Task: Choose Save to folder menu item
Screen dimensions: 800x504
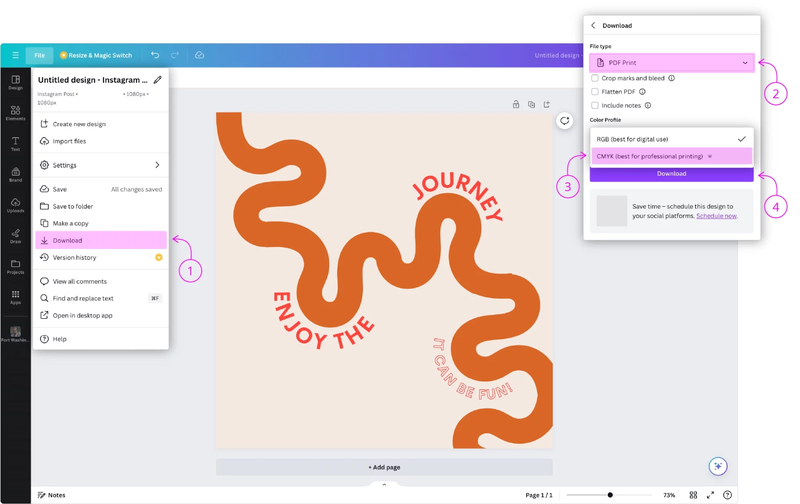Action: tap(101, 206)
